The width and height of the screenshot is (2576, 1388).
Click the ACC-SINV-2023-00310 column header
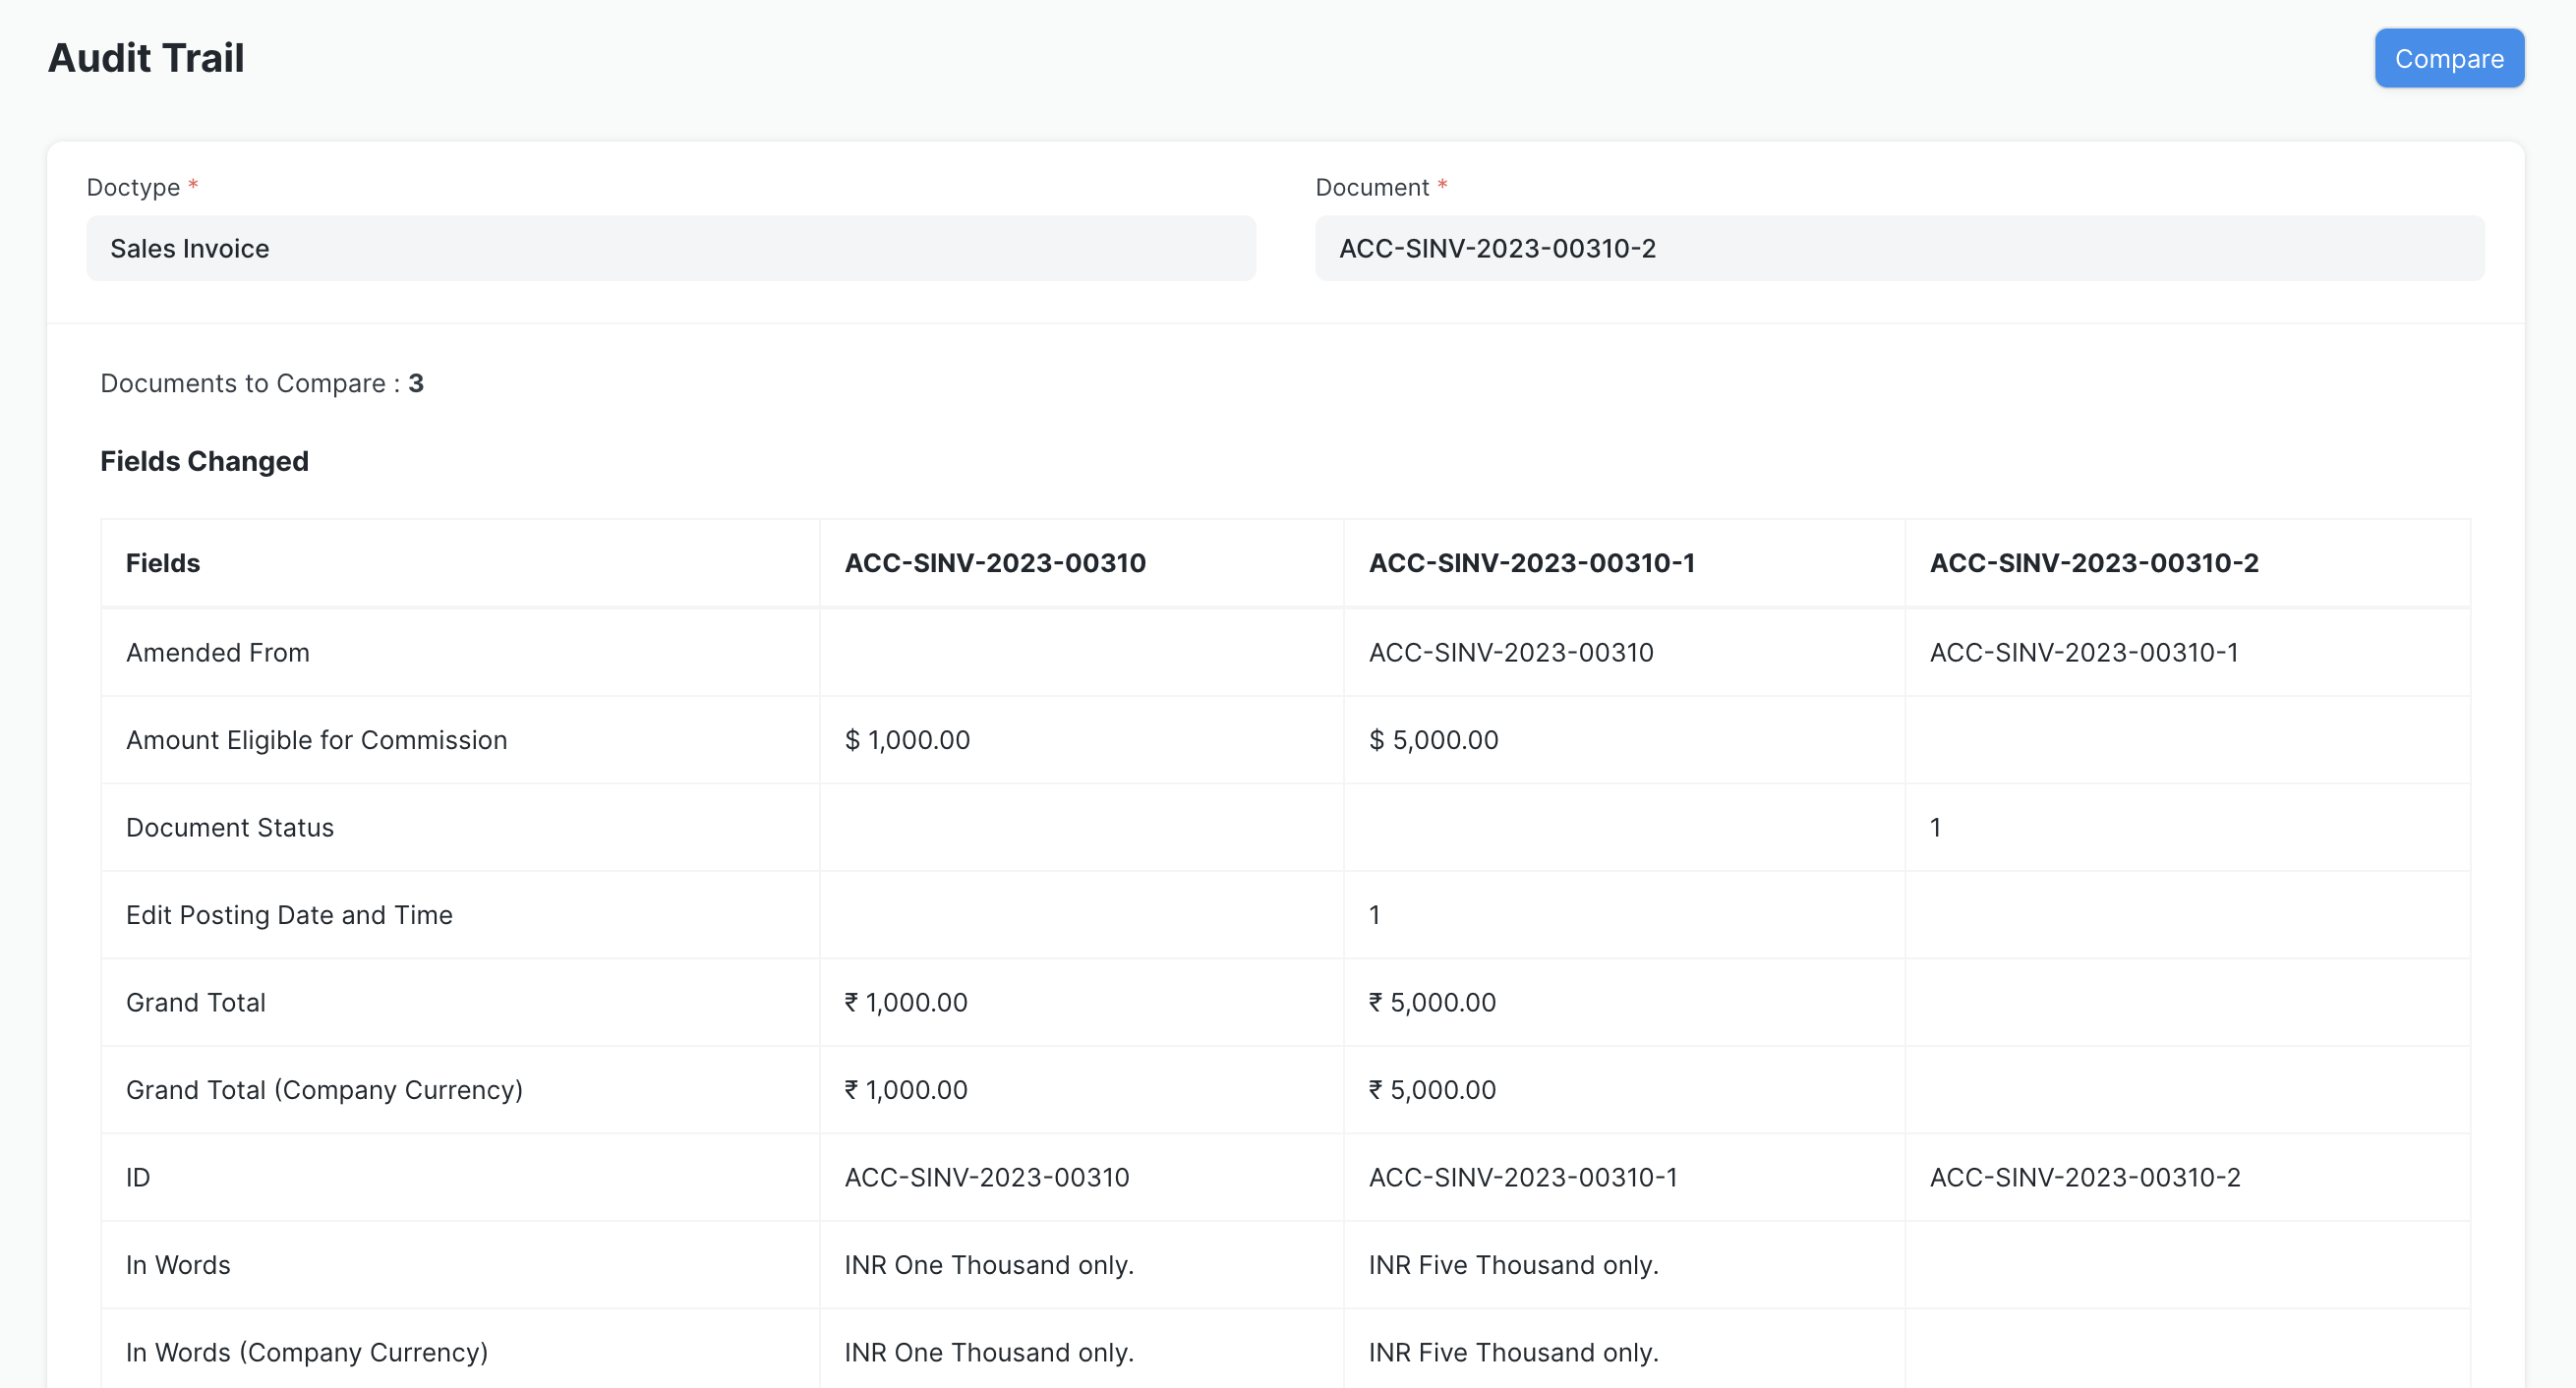point(995,562)
